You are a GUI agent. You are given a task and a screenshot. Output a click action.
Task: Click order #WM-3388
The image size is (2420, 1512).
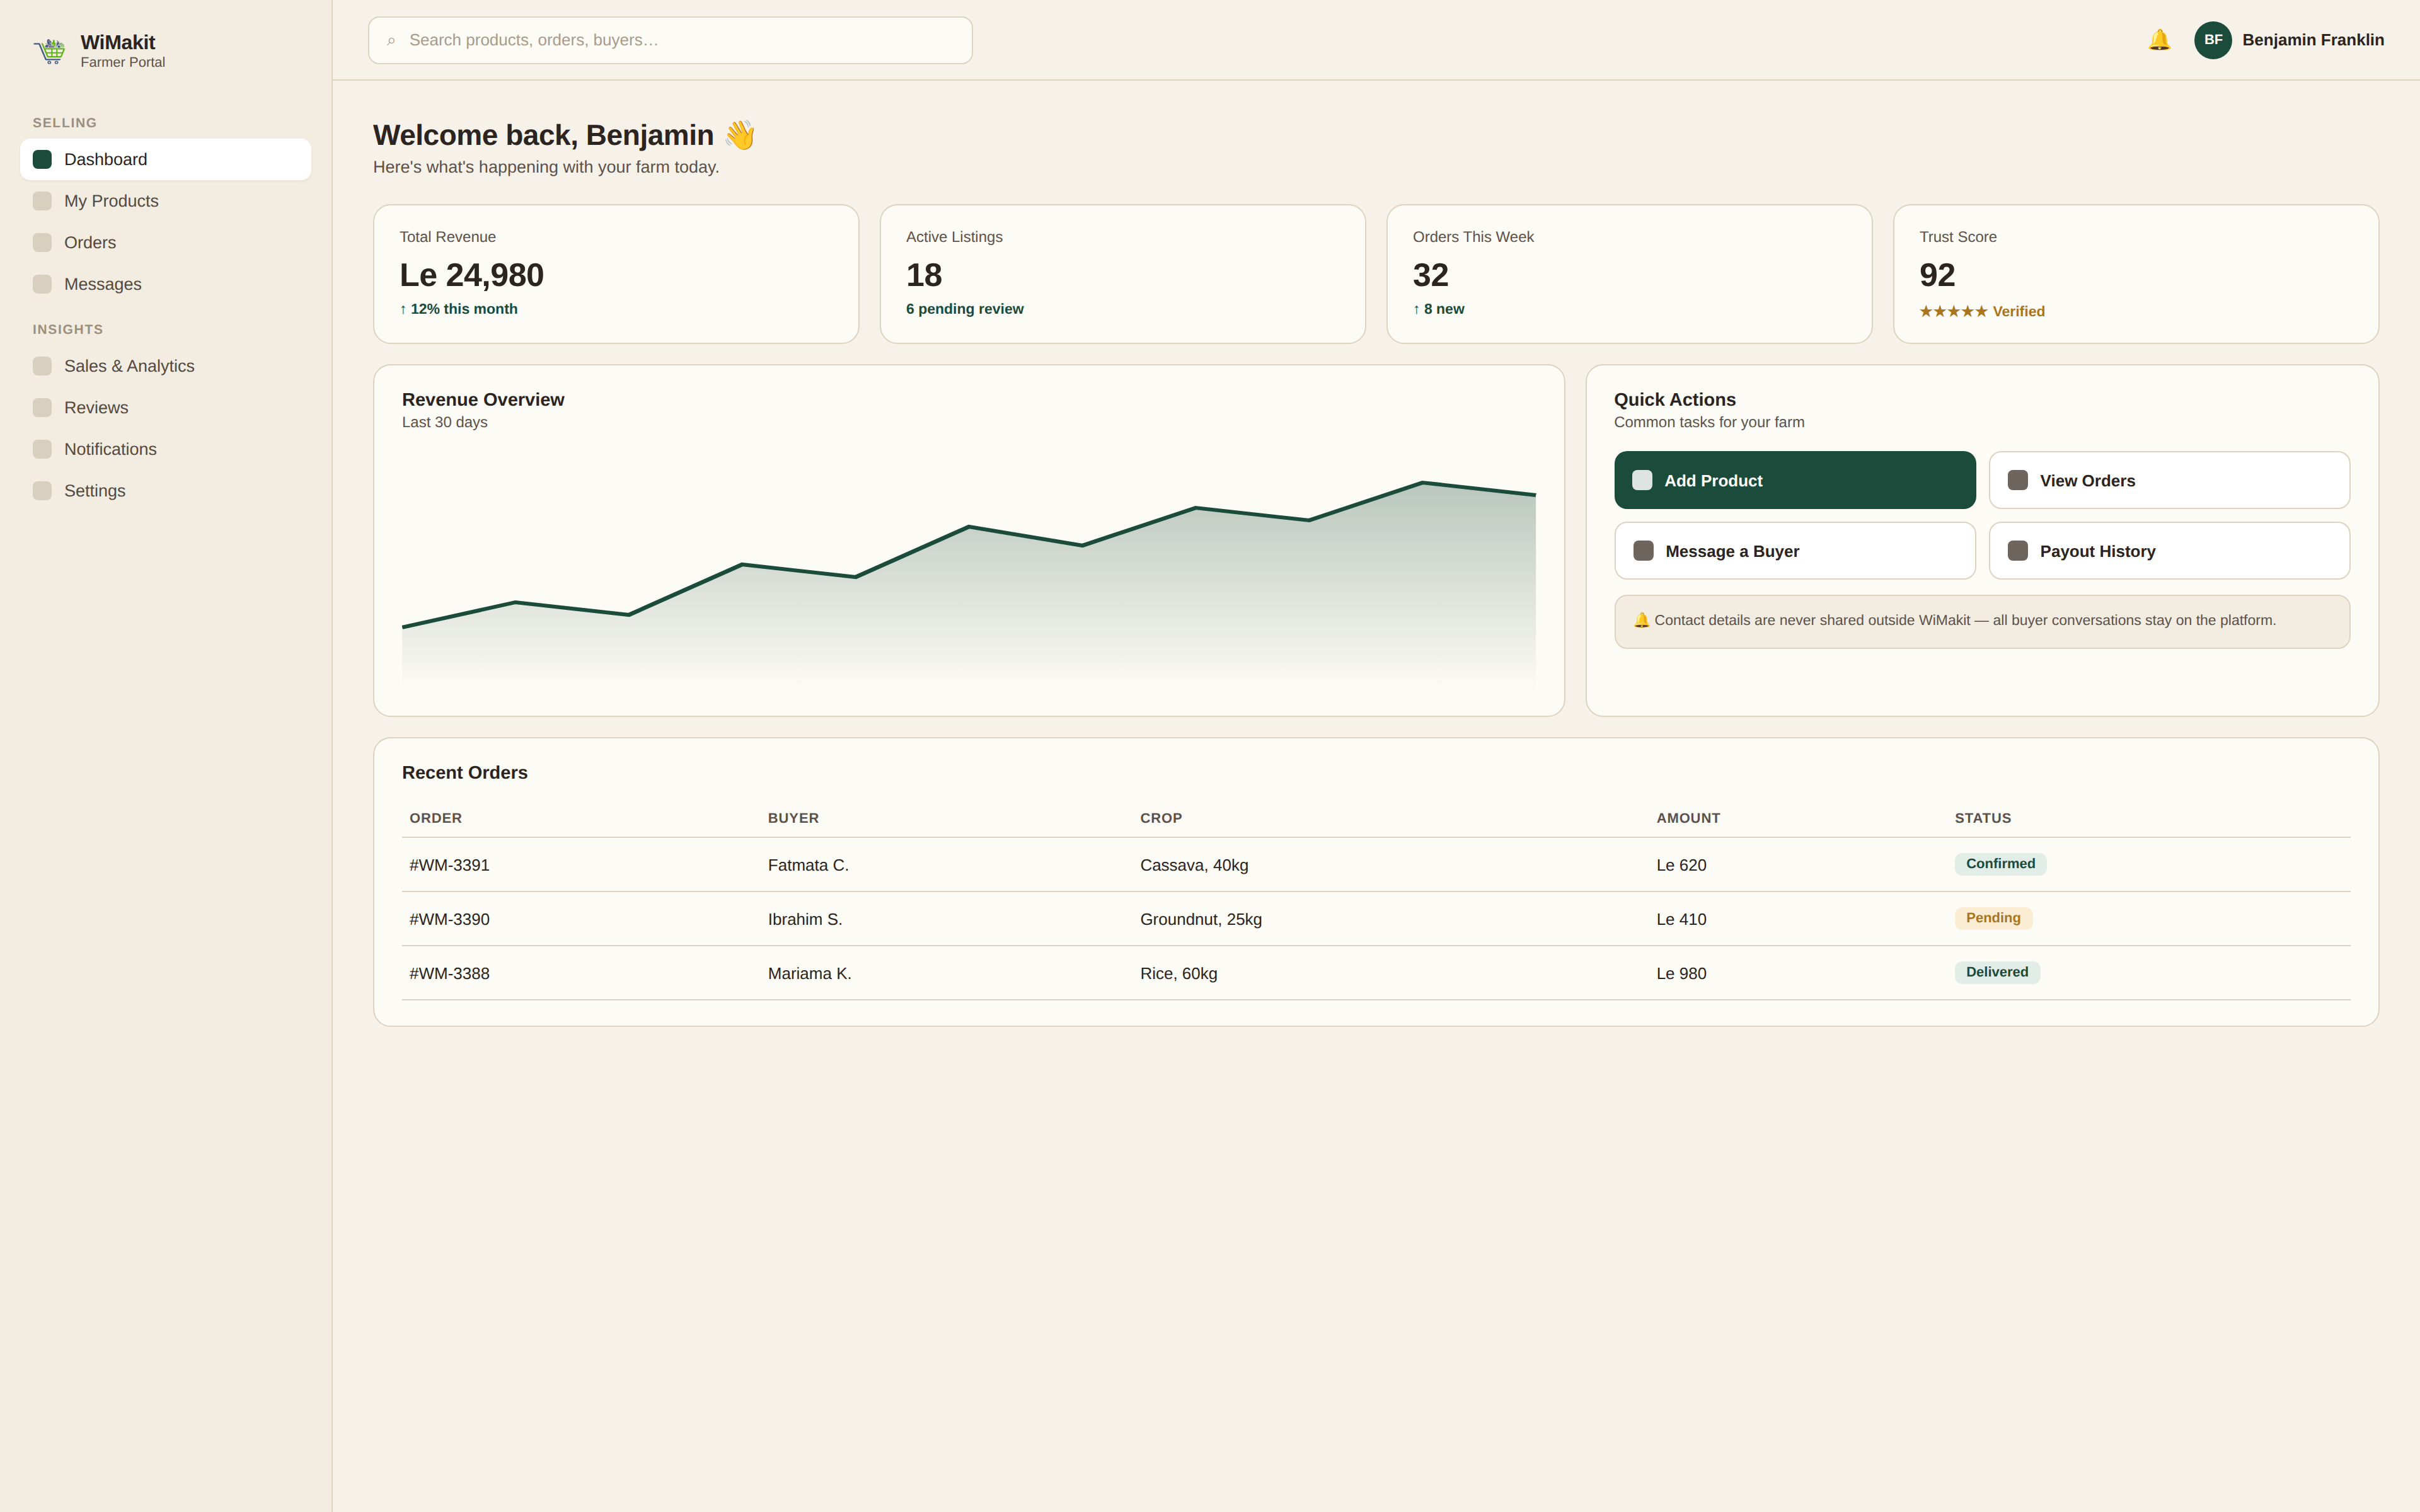pos(449,973)
